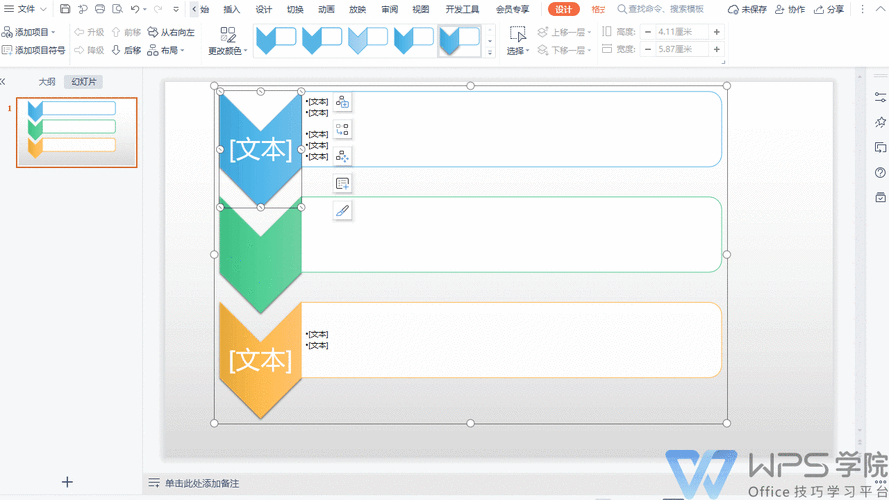Select the fourth SmartArt style in gallery
Viewport: 889px width, 500px height.
[414, 40]
